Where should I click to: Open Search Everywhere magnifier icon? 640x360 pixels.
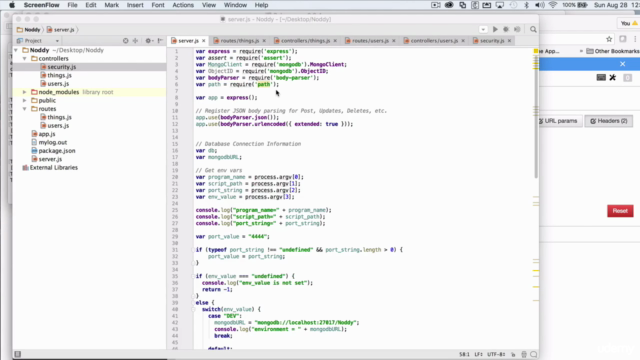tap(533, 29)
